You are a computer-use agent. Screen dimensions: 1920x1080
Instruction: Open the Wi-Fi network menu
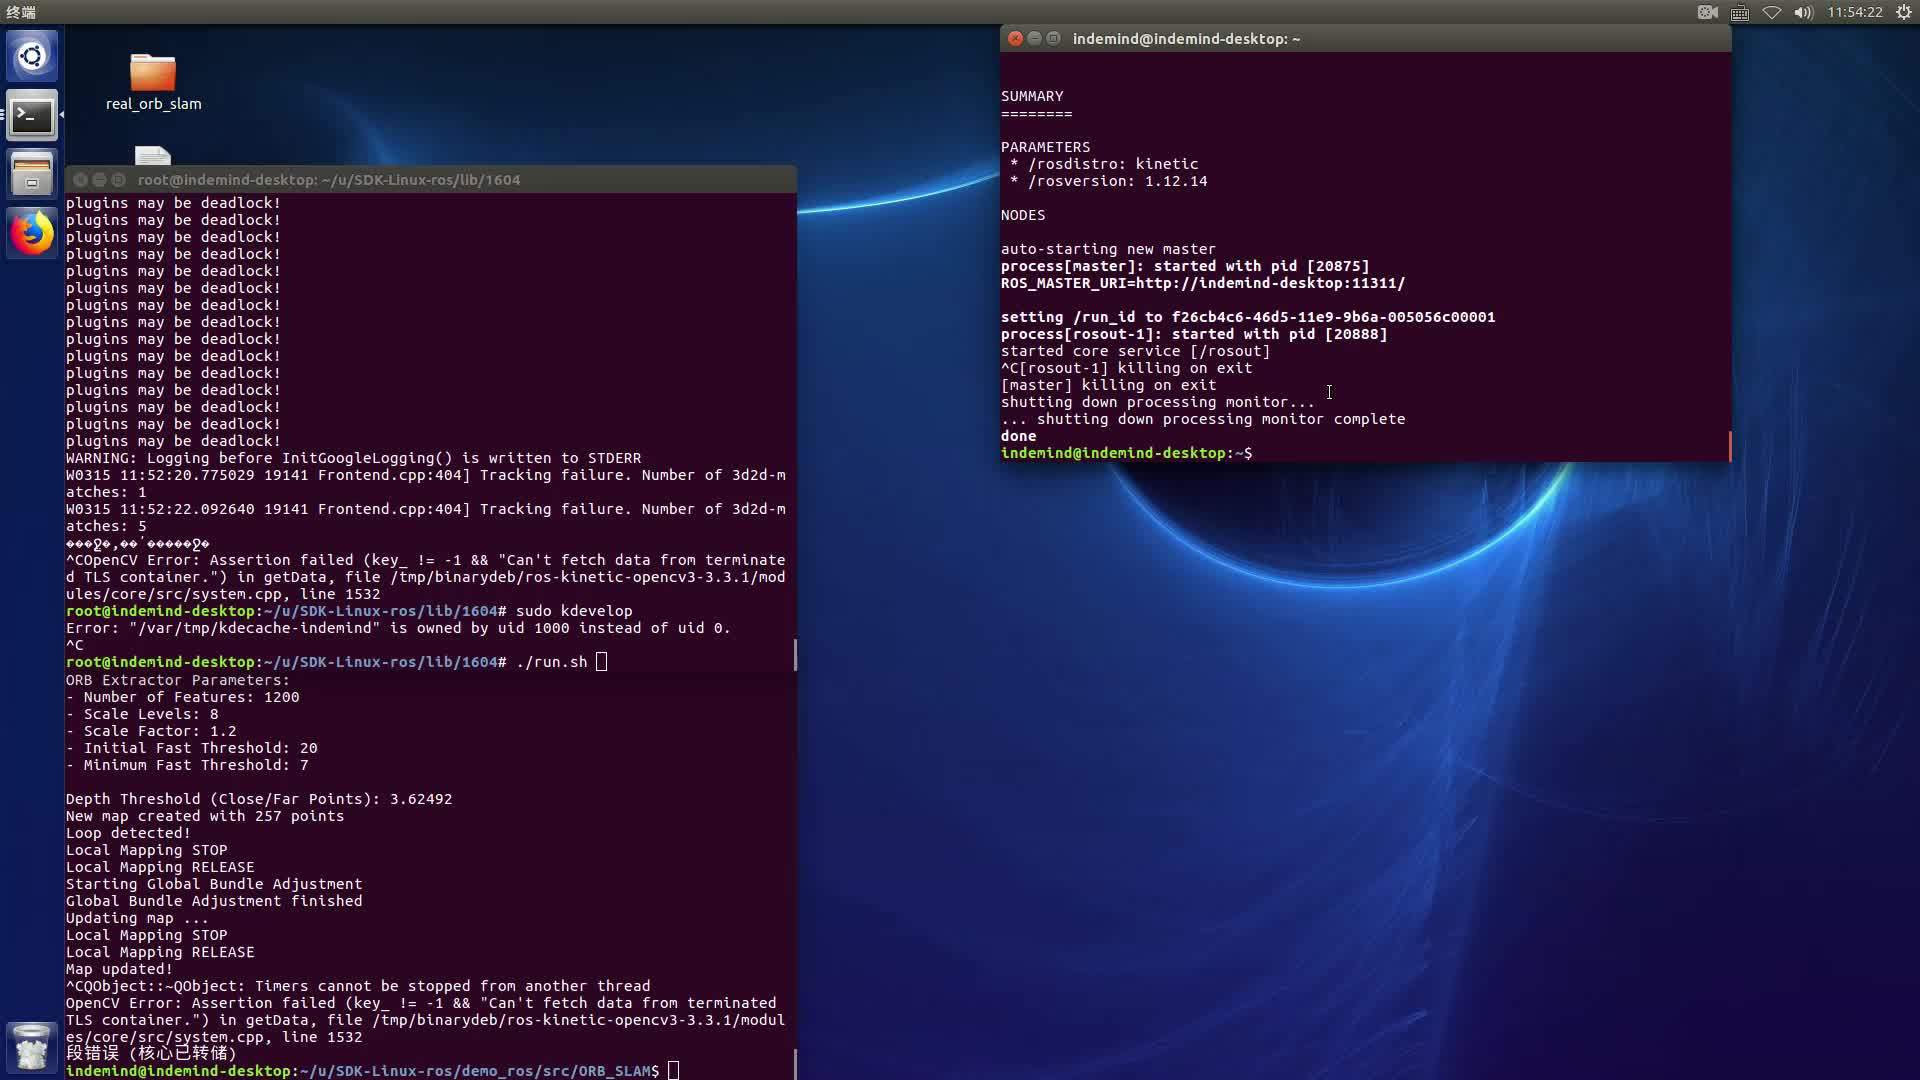point(1772,12)
